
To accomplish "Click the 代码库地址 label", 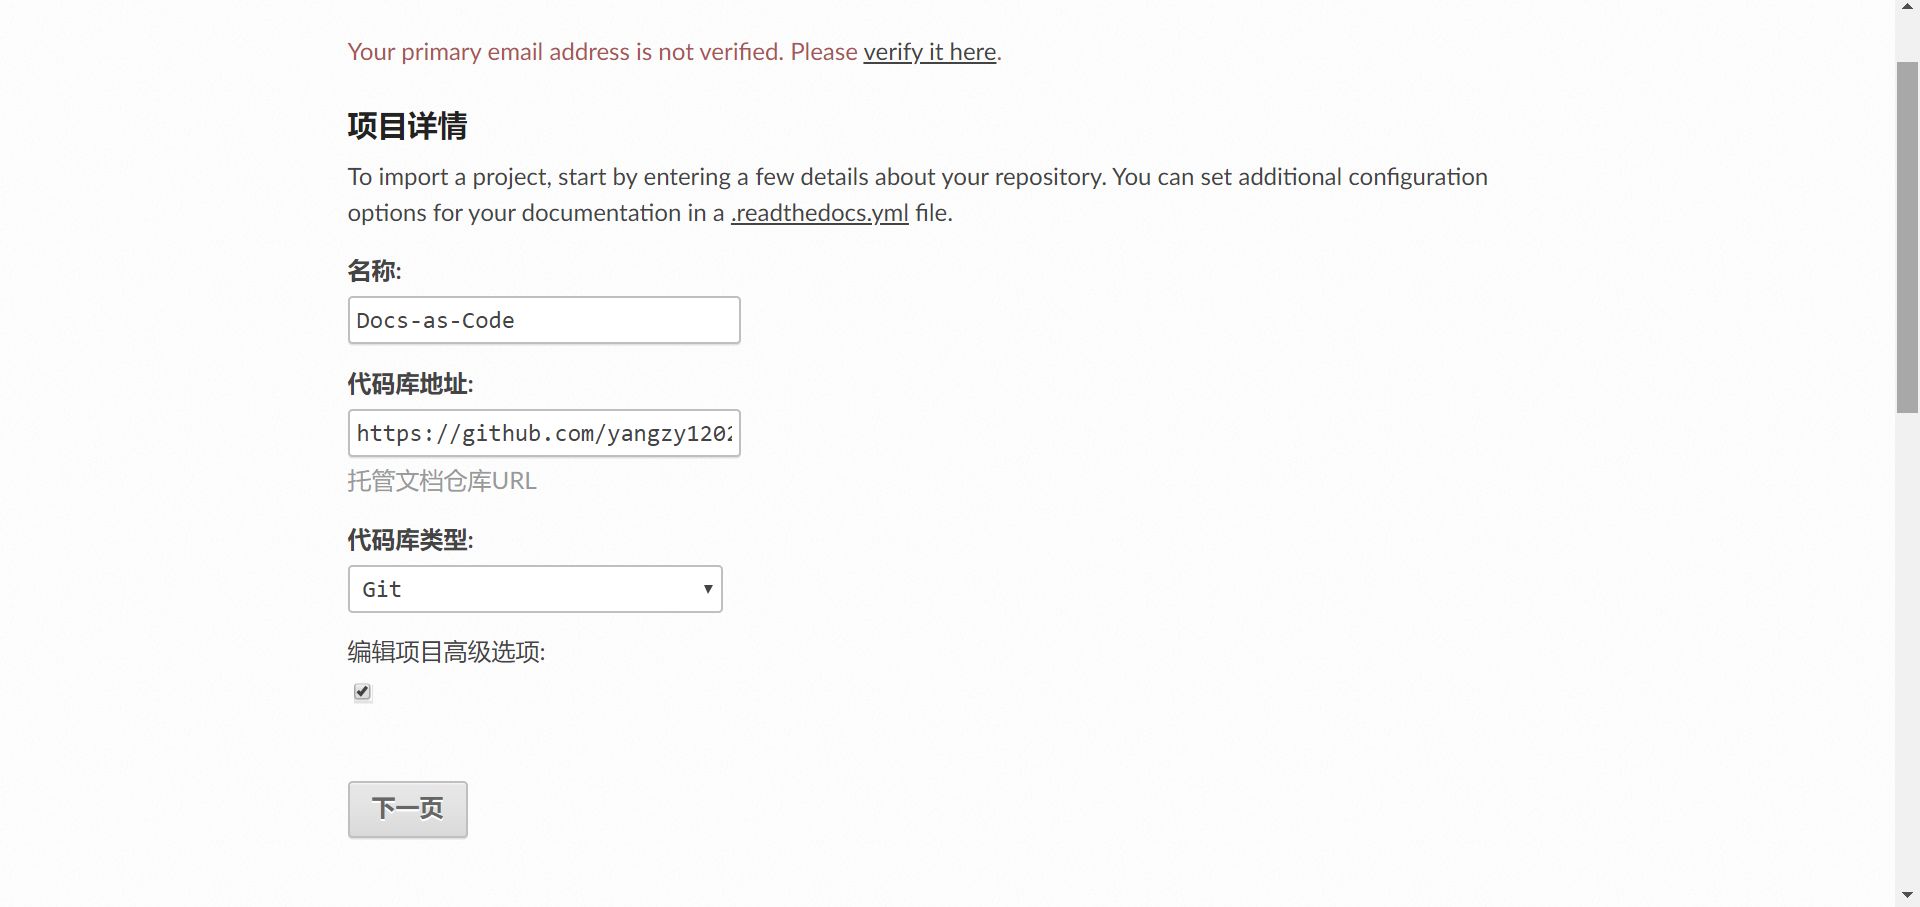I will [410, 384].
